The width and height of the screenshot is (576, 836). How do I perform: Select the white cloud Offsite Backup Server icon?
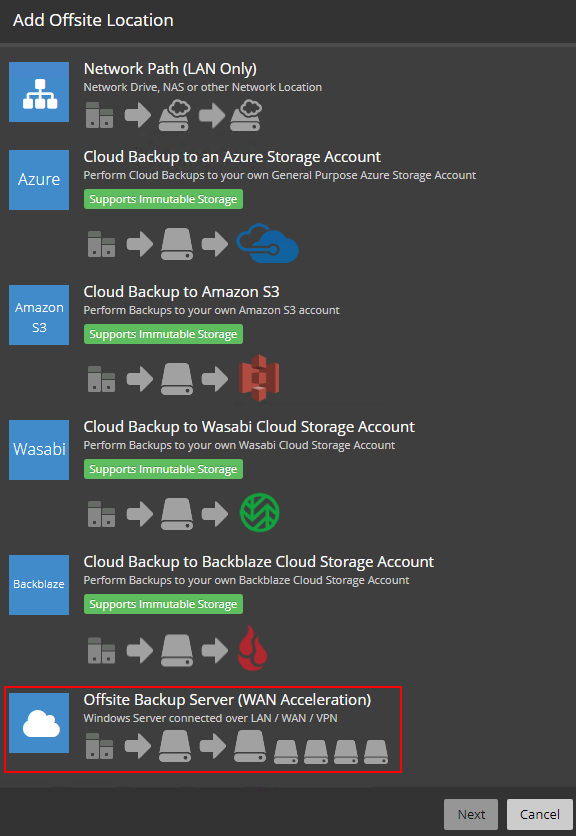pyautogui.click(x=39, y=722)
